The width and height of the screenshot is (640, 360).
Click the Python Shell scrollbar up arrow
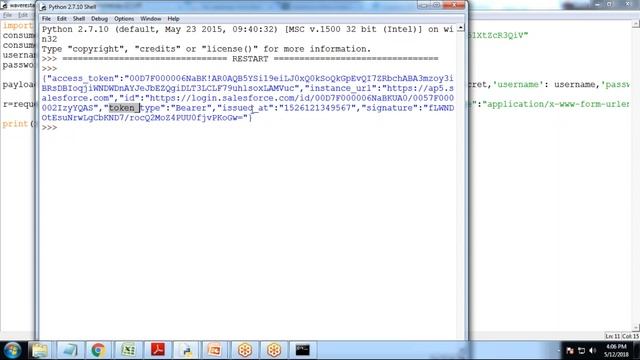point(460,28)
